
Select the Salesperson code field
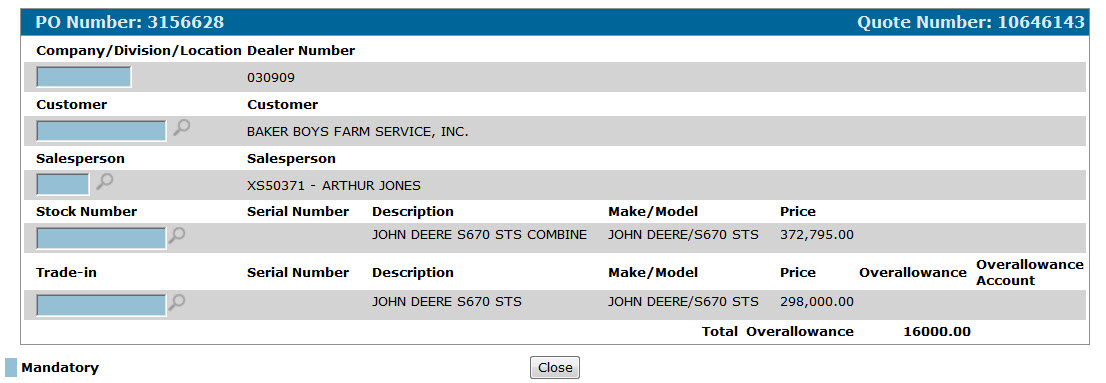pos(63,185)
